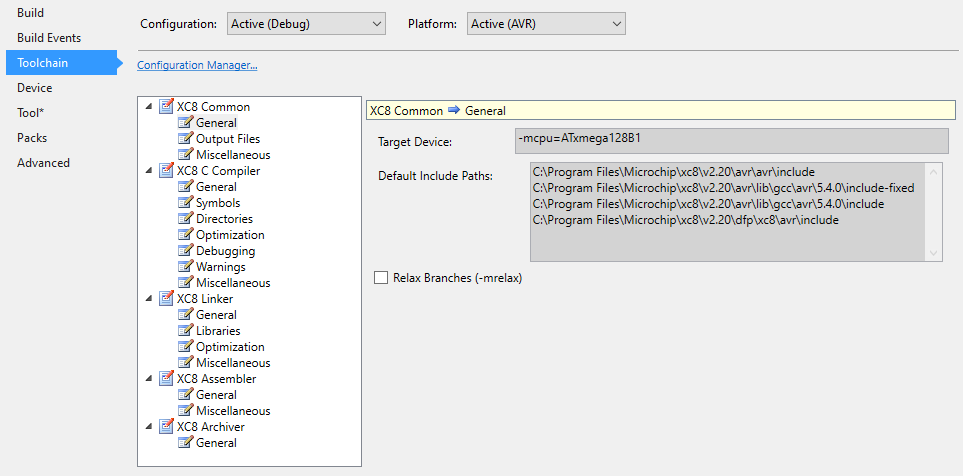Click the Symbols page icon

click(185, 203)
